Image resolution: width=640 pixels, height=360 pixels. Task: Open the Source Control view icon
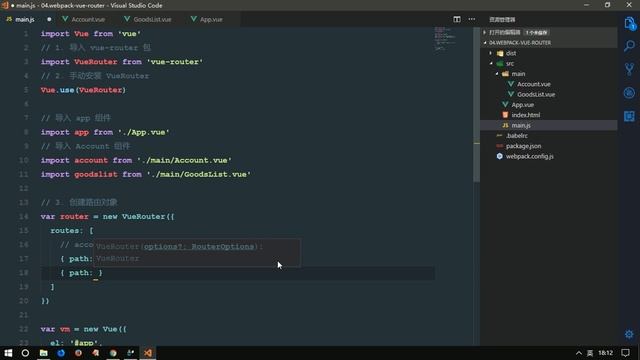click(x=629, y=69)
